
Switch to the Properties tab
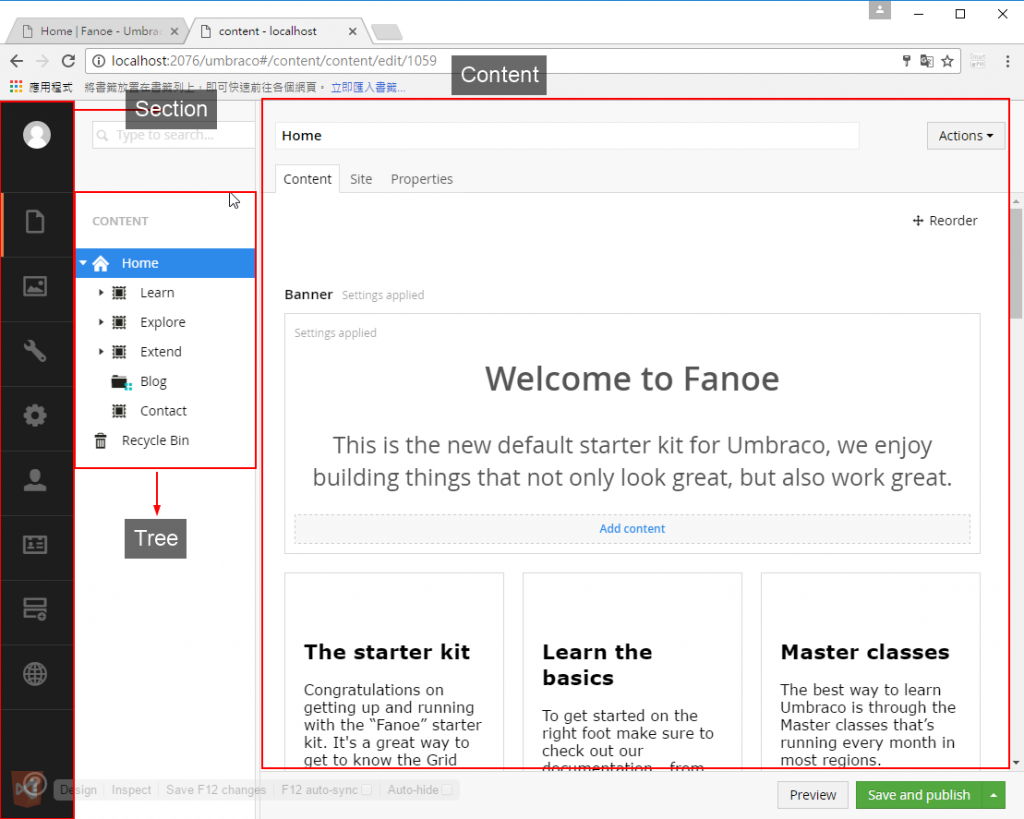[x=421, y=179]
